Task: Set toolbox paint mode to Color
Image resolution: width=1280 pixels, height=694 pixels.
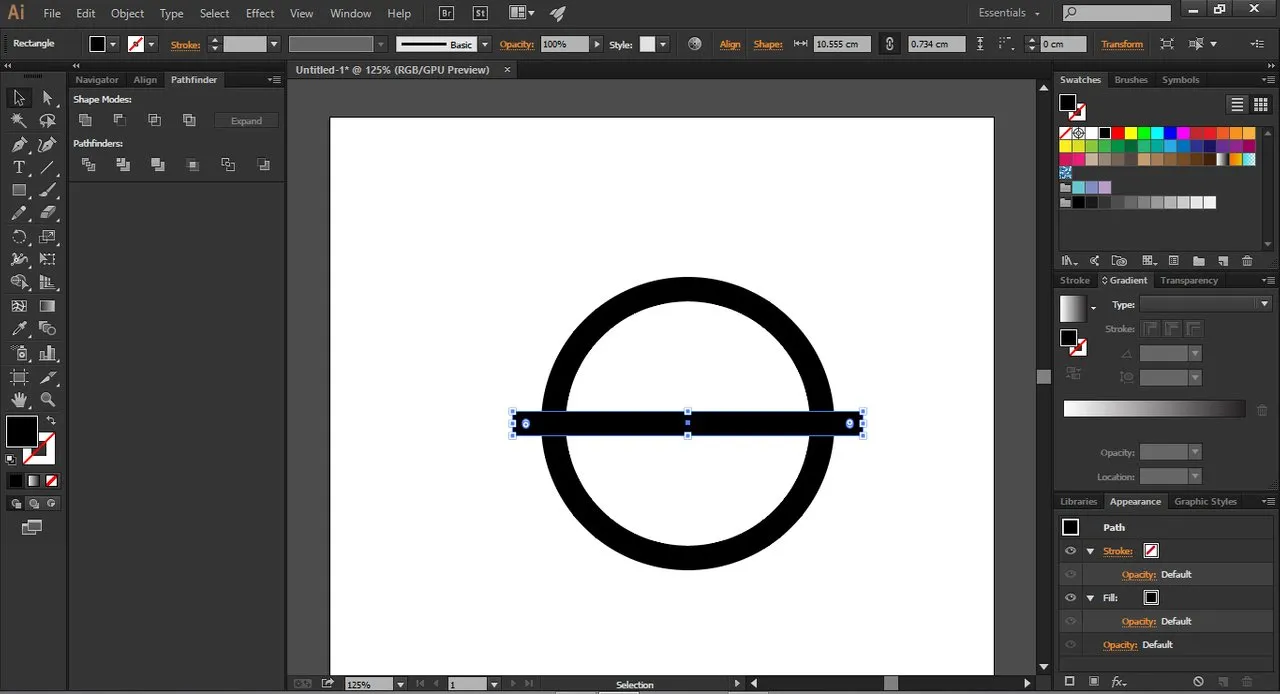Action: pyautogui.click(x=15, y=480)
